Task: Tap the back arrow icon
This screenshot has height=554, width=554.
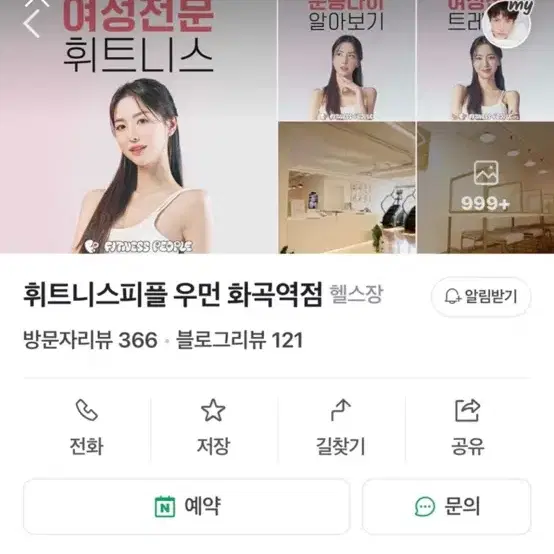Action: (31, 23)
